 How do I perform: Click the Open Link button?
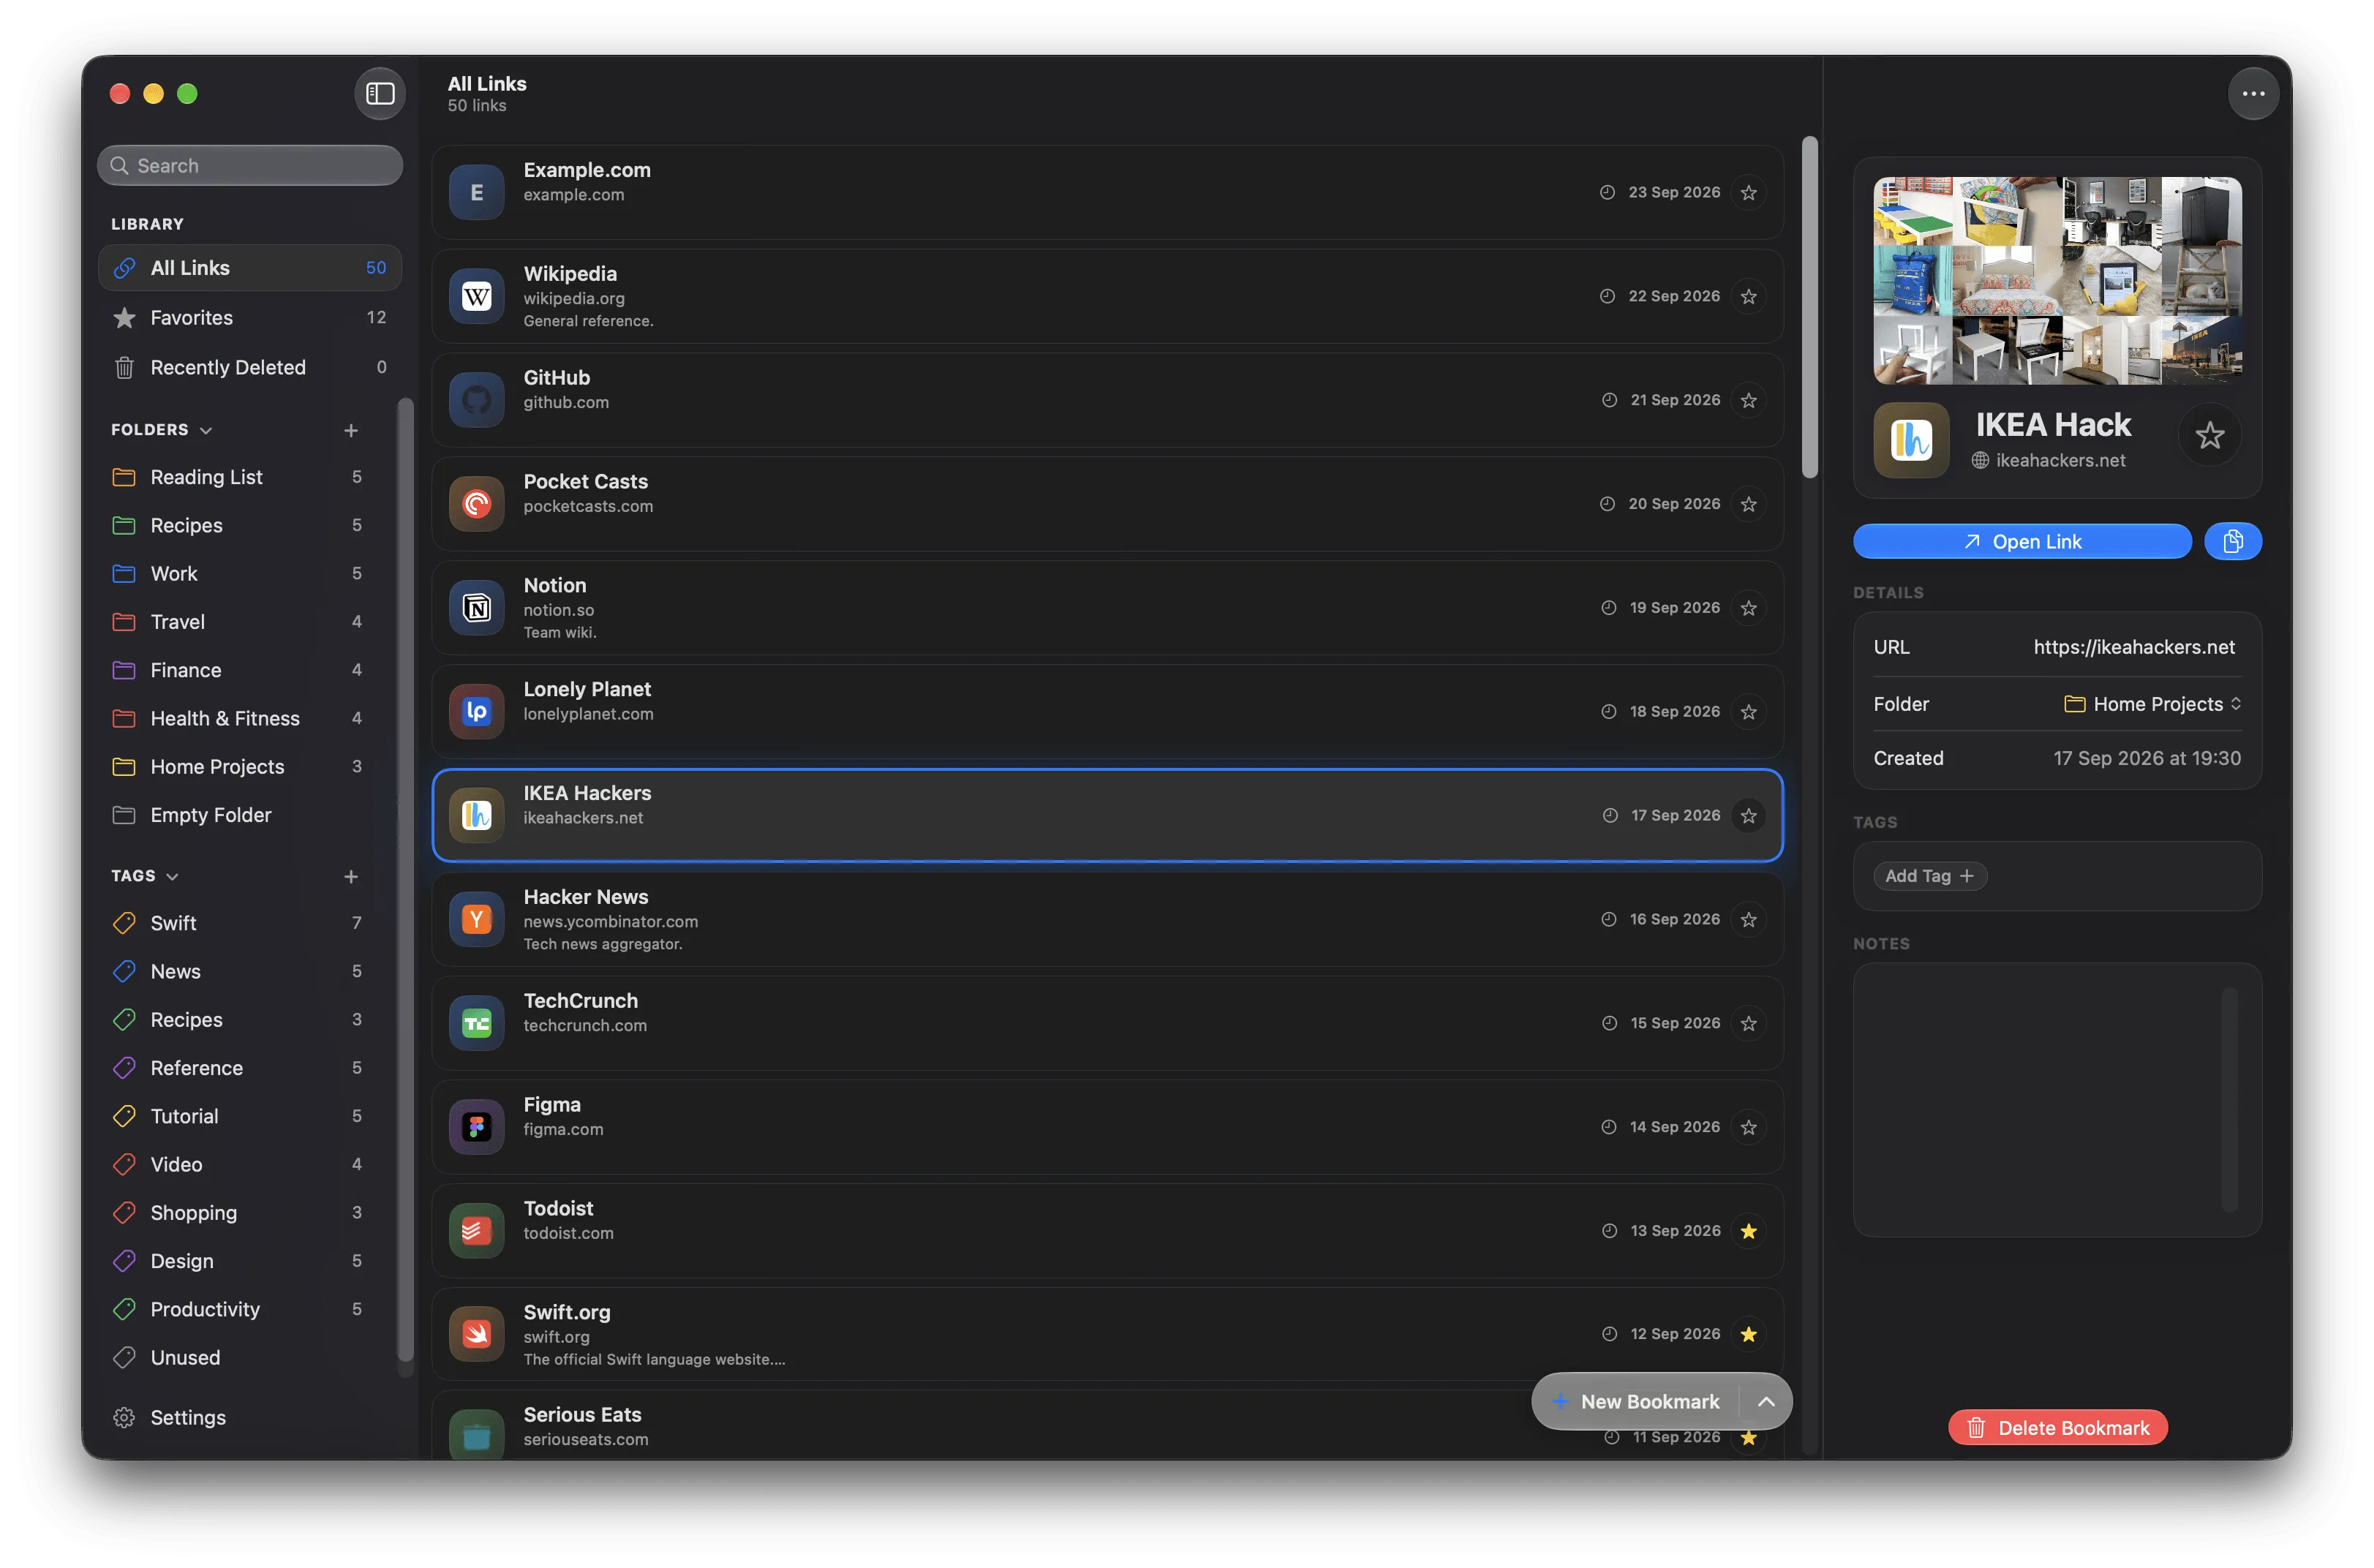(x=2021, y=541)
